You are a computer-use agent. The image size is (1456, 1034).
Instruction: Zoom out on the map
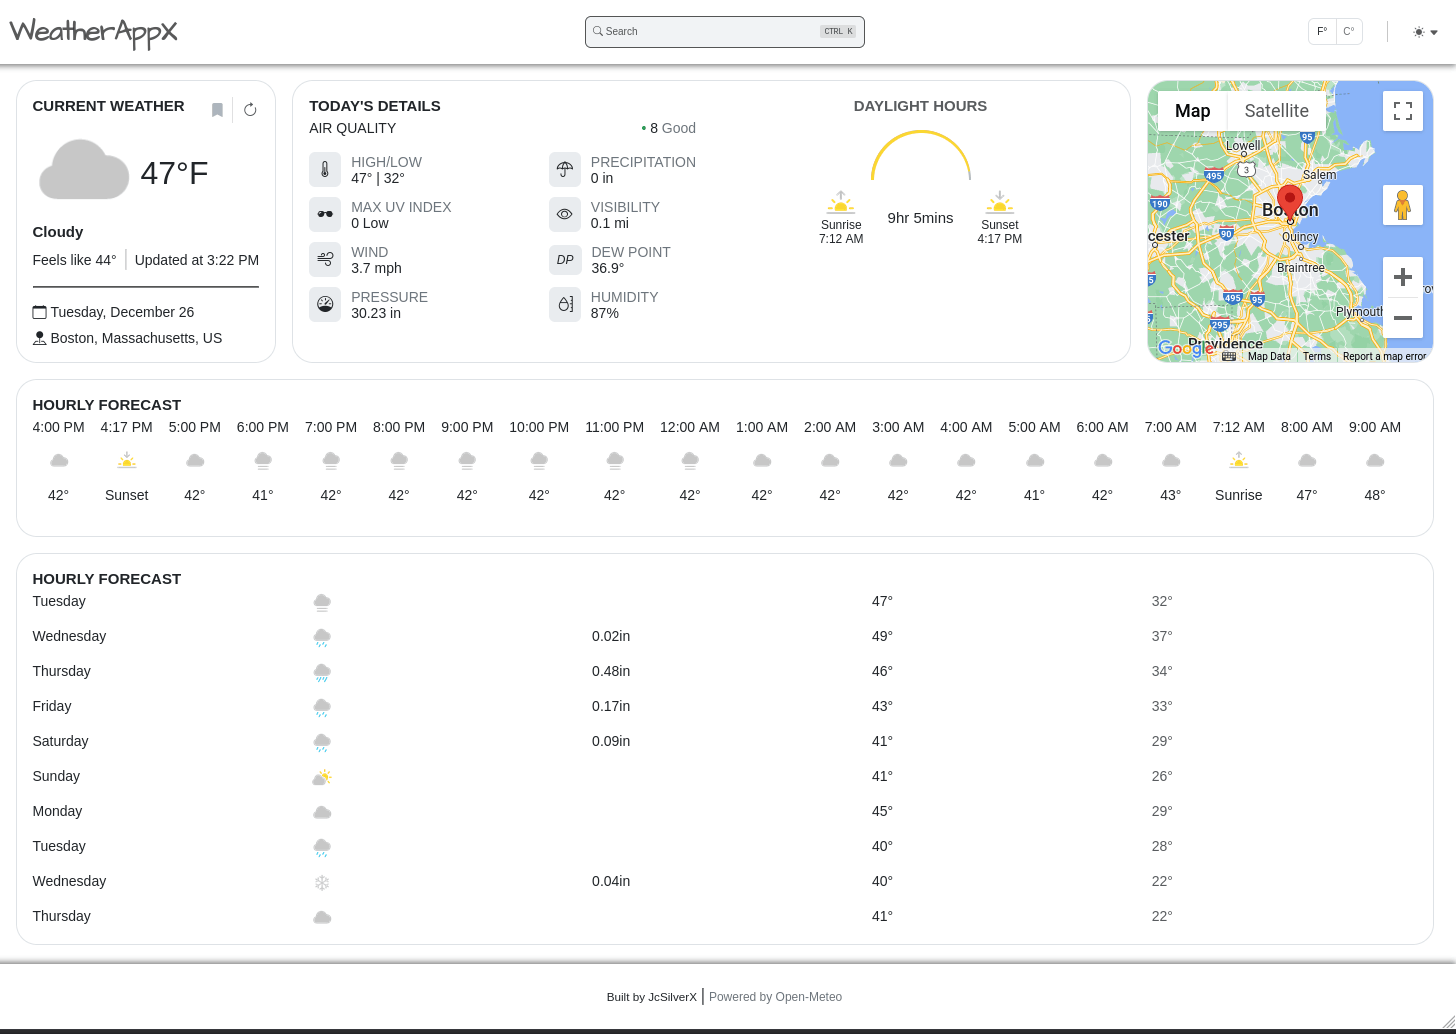tap(1402, 318)
